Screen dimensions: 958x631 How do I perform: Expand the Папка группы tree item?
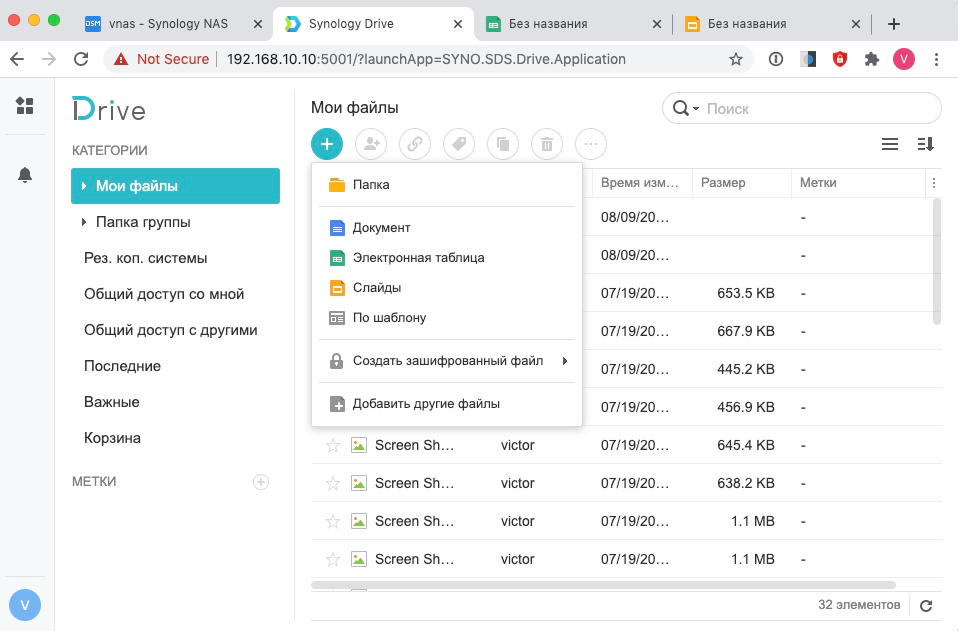[84, 222]
